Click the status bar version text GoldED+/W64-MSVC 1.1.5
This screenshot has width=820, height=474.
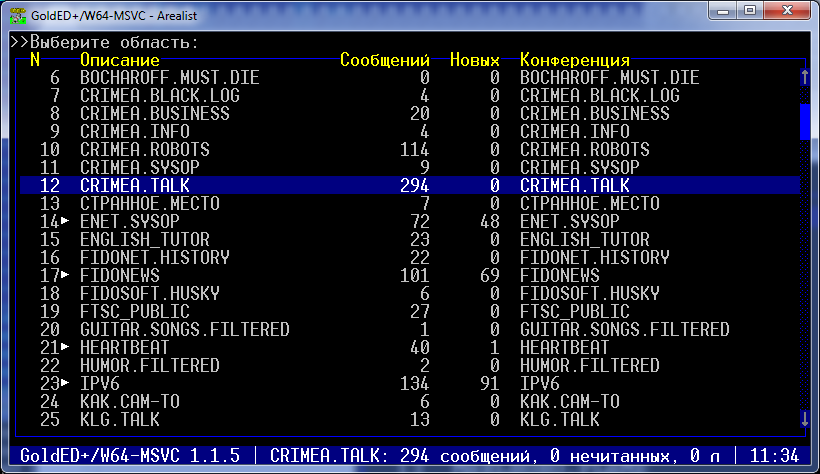point(130,455)
